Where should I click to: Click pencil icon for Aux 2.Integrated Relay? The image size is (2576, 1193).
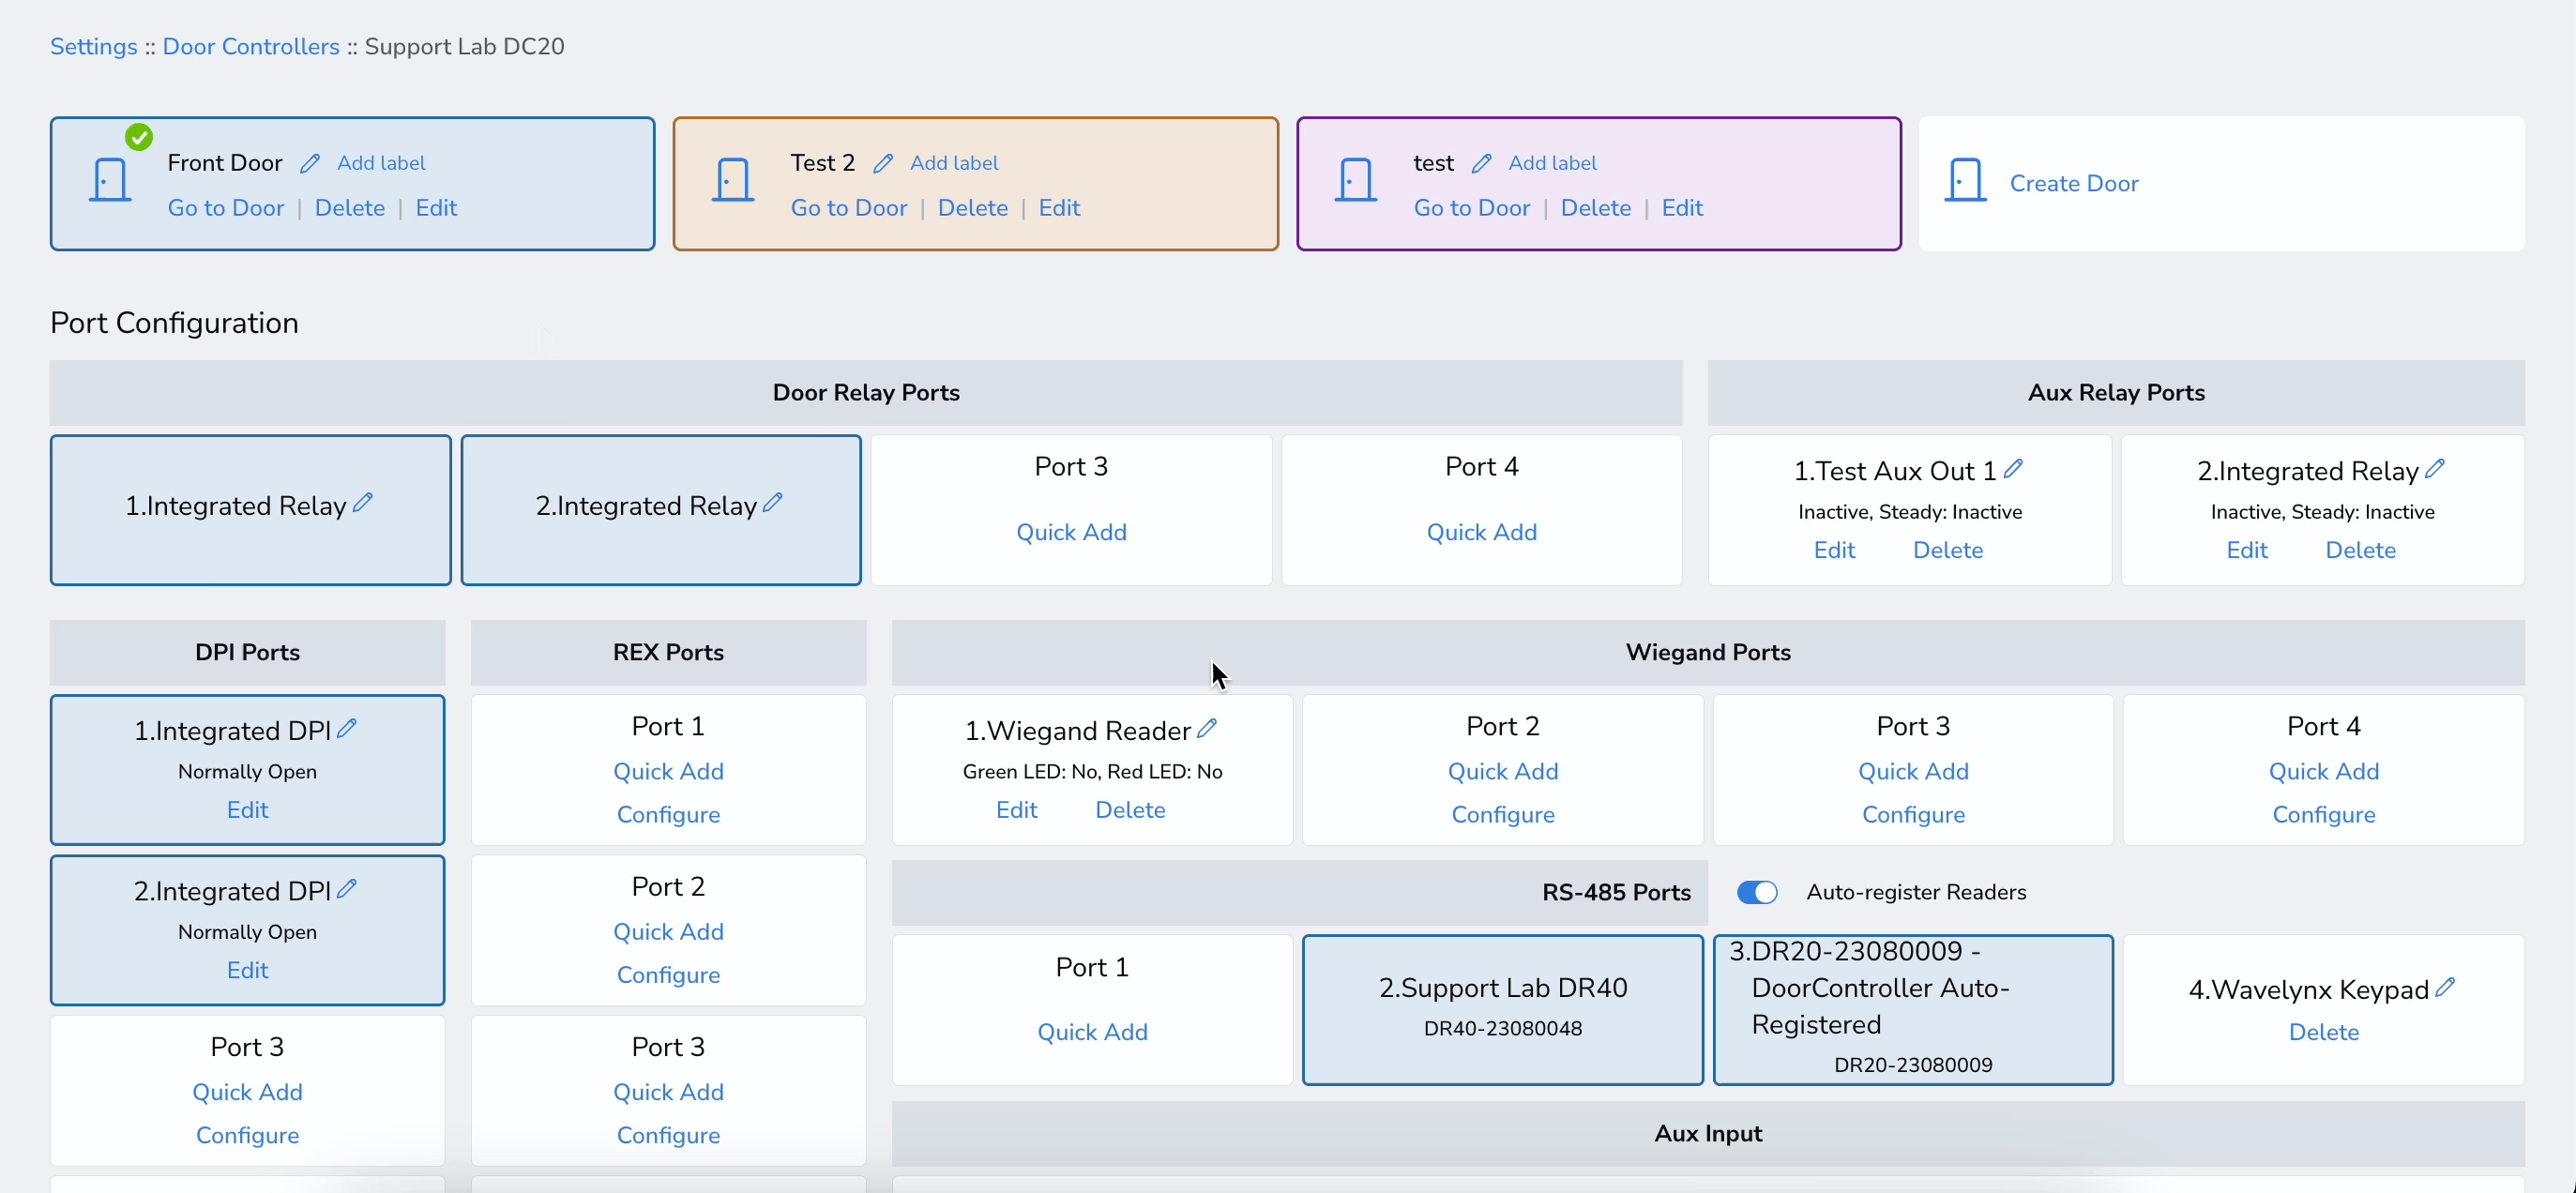(x=2435, y=467)
